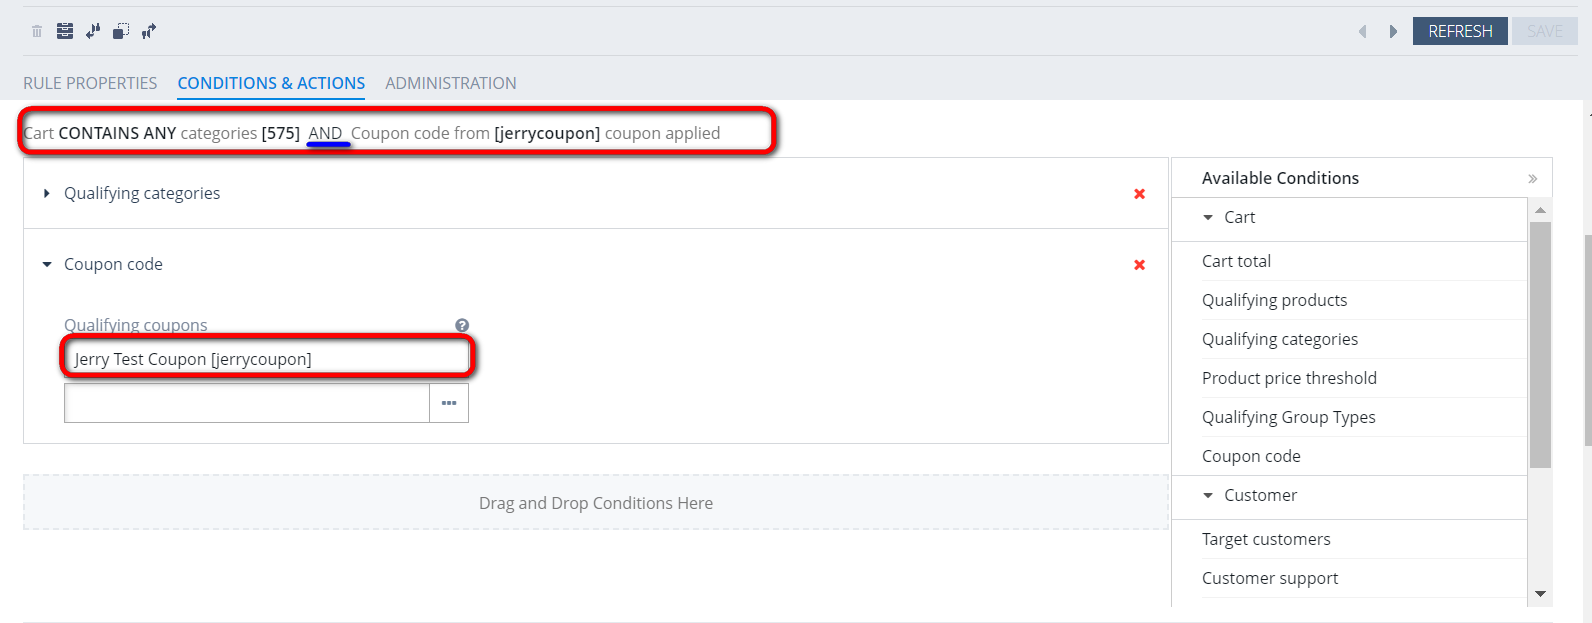The image size is (1592, 623).
Task: Collapse the Available Conditions panel
Action: (1532, 179)
